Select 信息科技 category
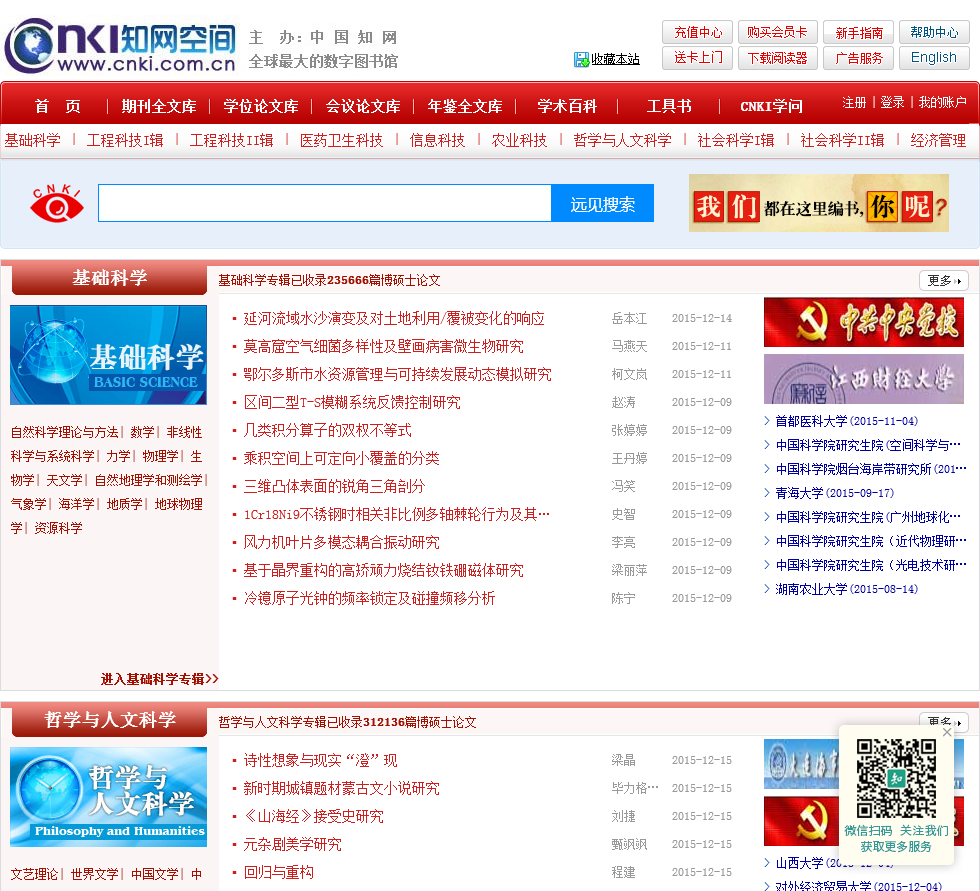The image size is (980, 891). click(x=437, y=141)
